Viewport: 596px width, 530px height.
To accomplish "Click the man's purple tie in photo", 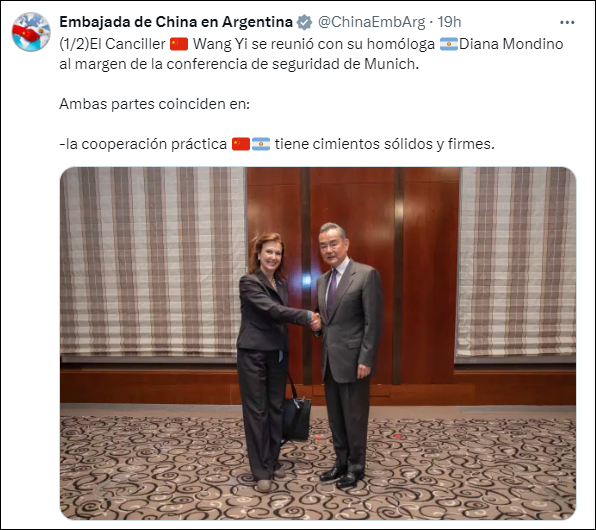I will pos(331,291).
